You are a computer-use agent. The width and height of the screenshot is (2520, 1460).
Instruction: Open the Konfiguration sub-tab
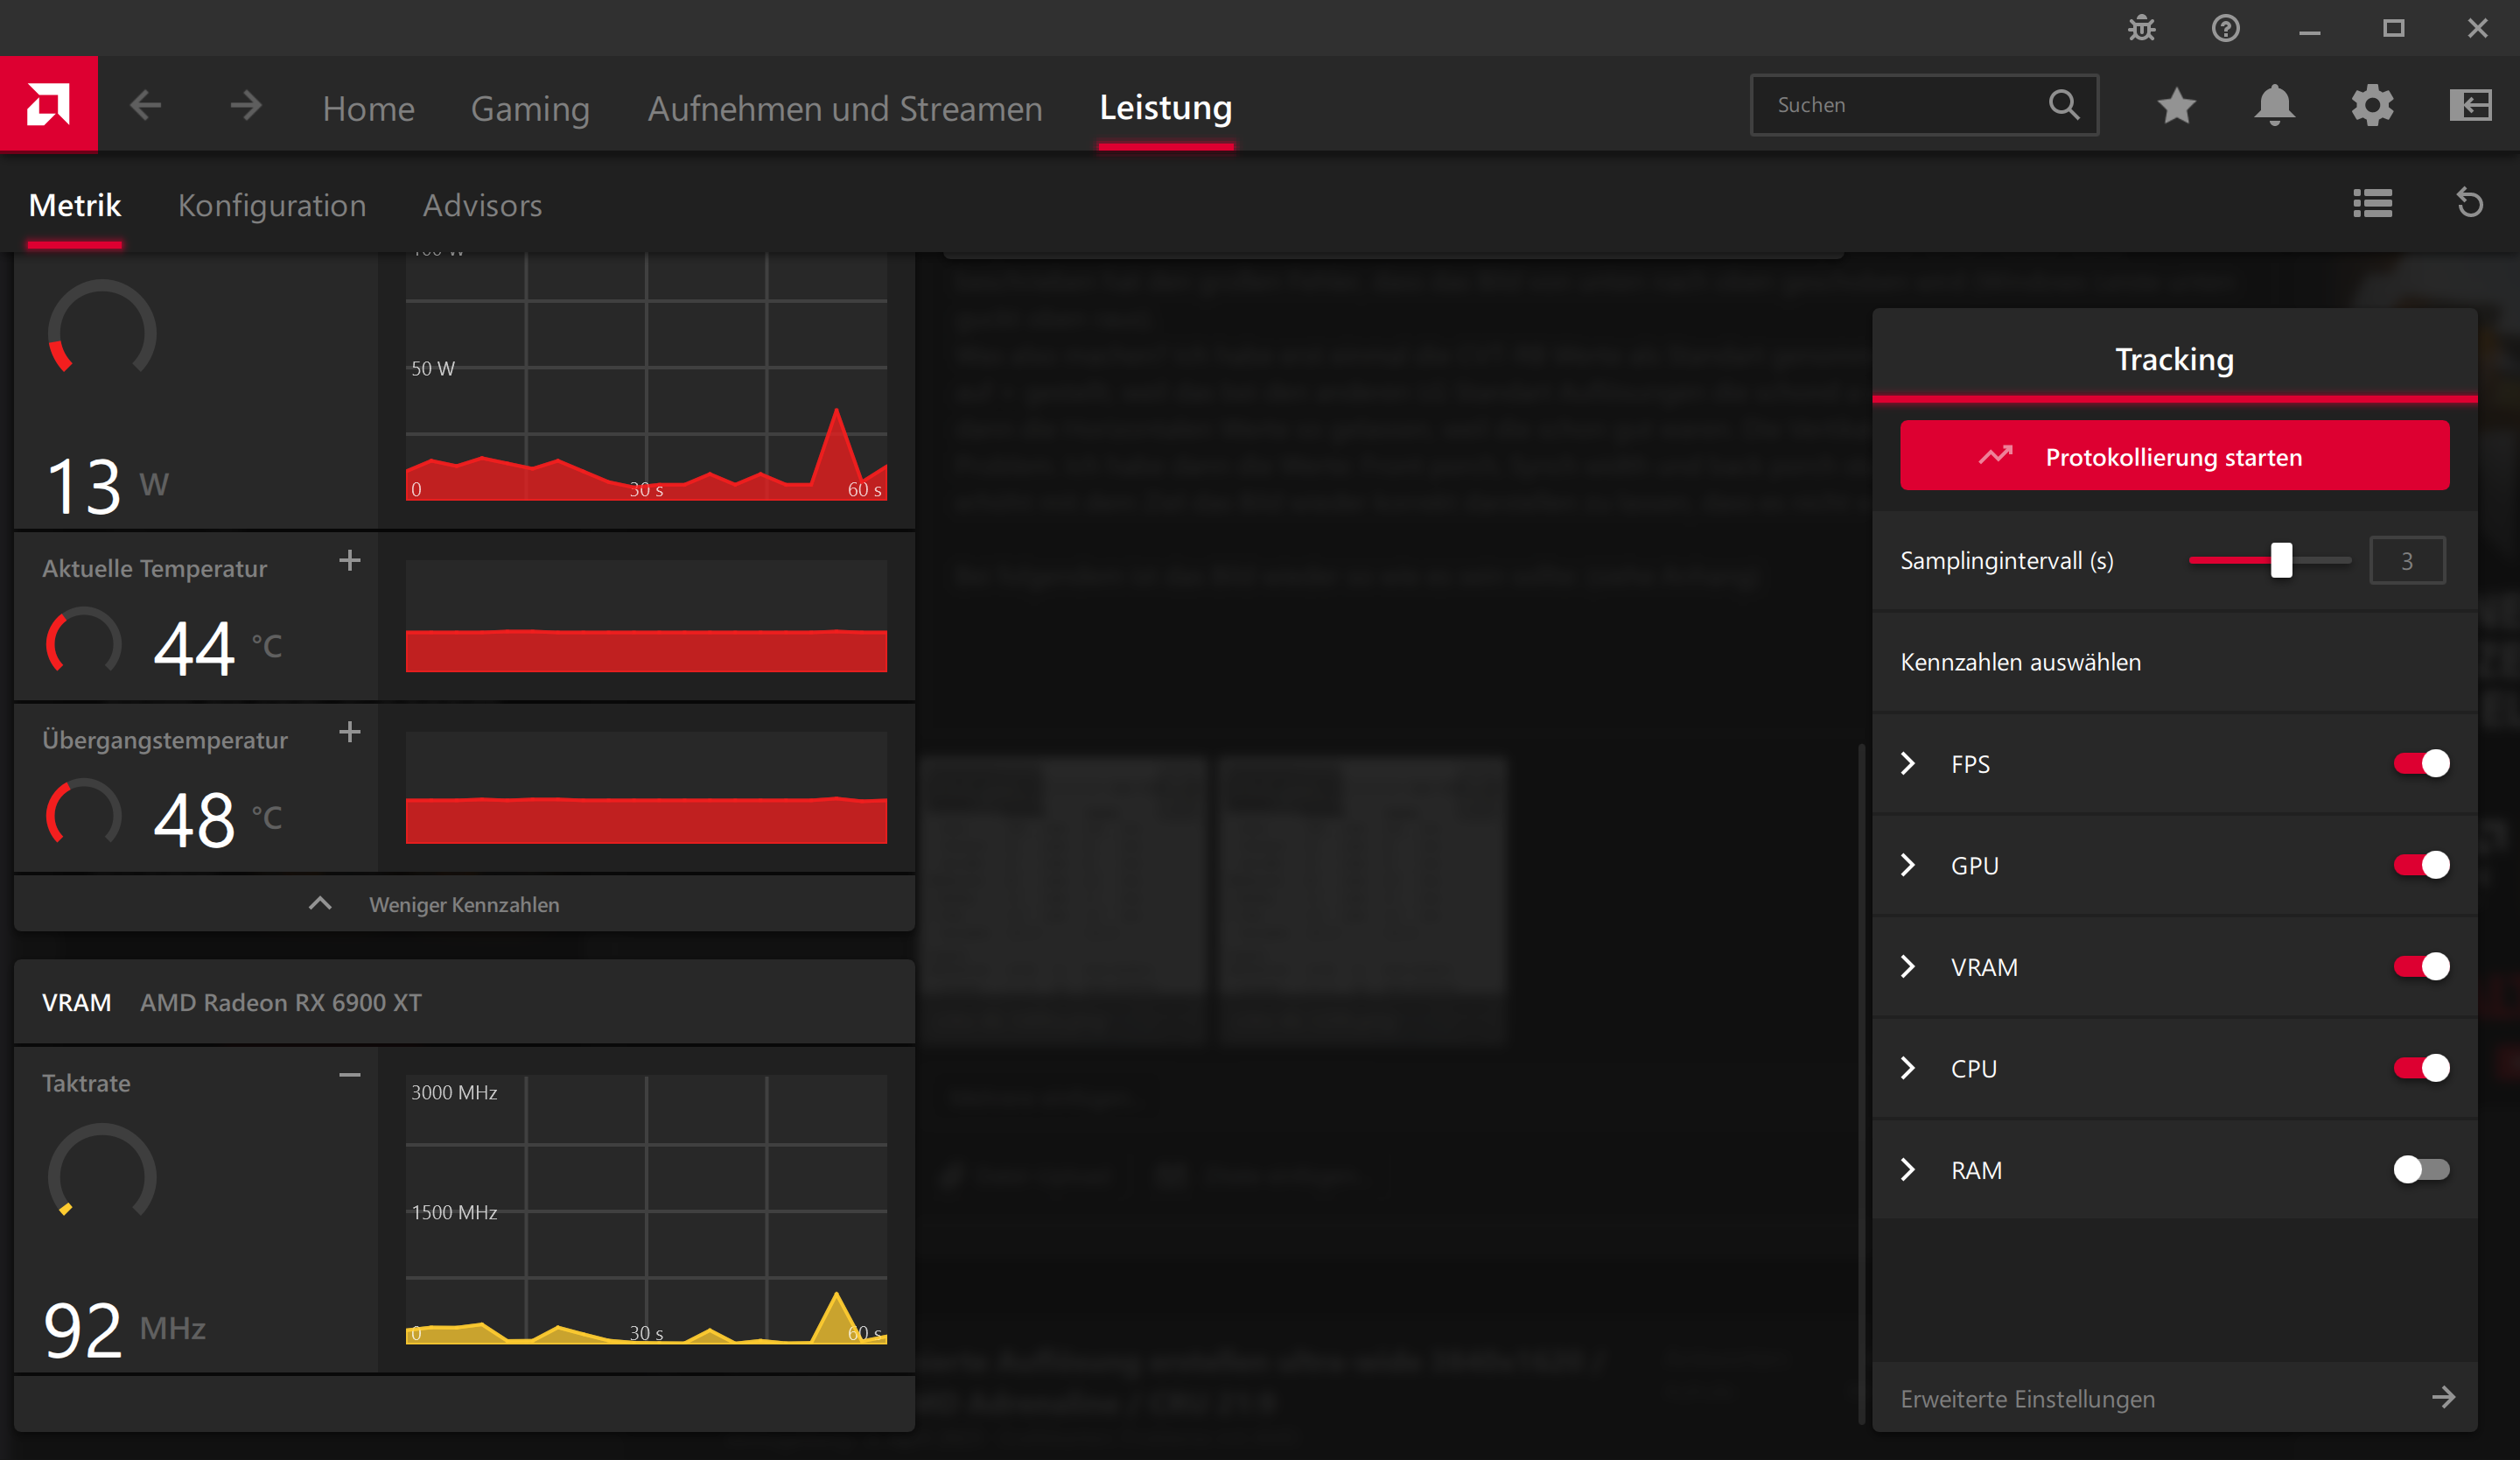[x=272, y=205]
